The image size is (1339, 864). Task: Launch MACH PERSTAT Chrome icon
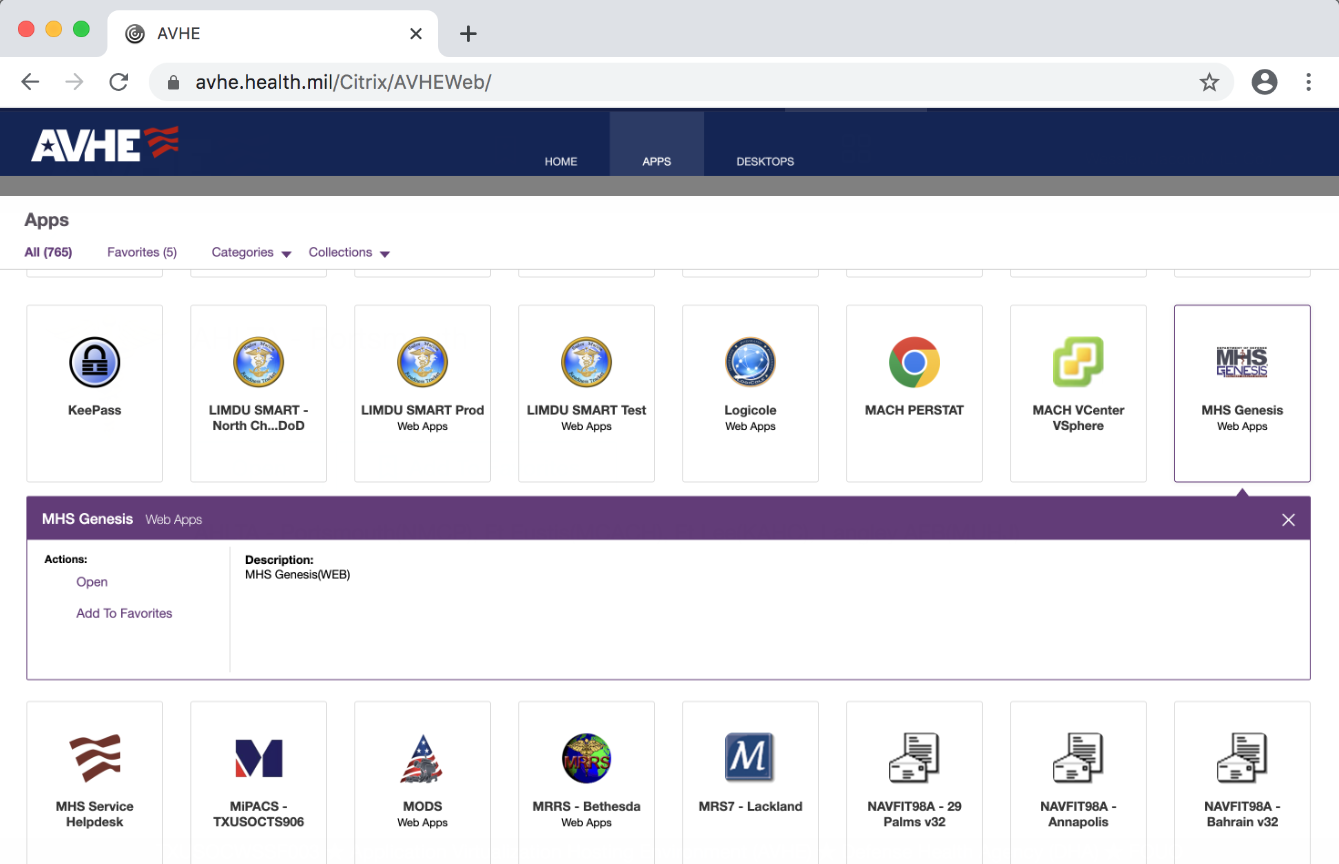pyautogui.click(x=915, y=362)
